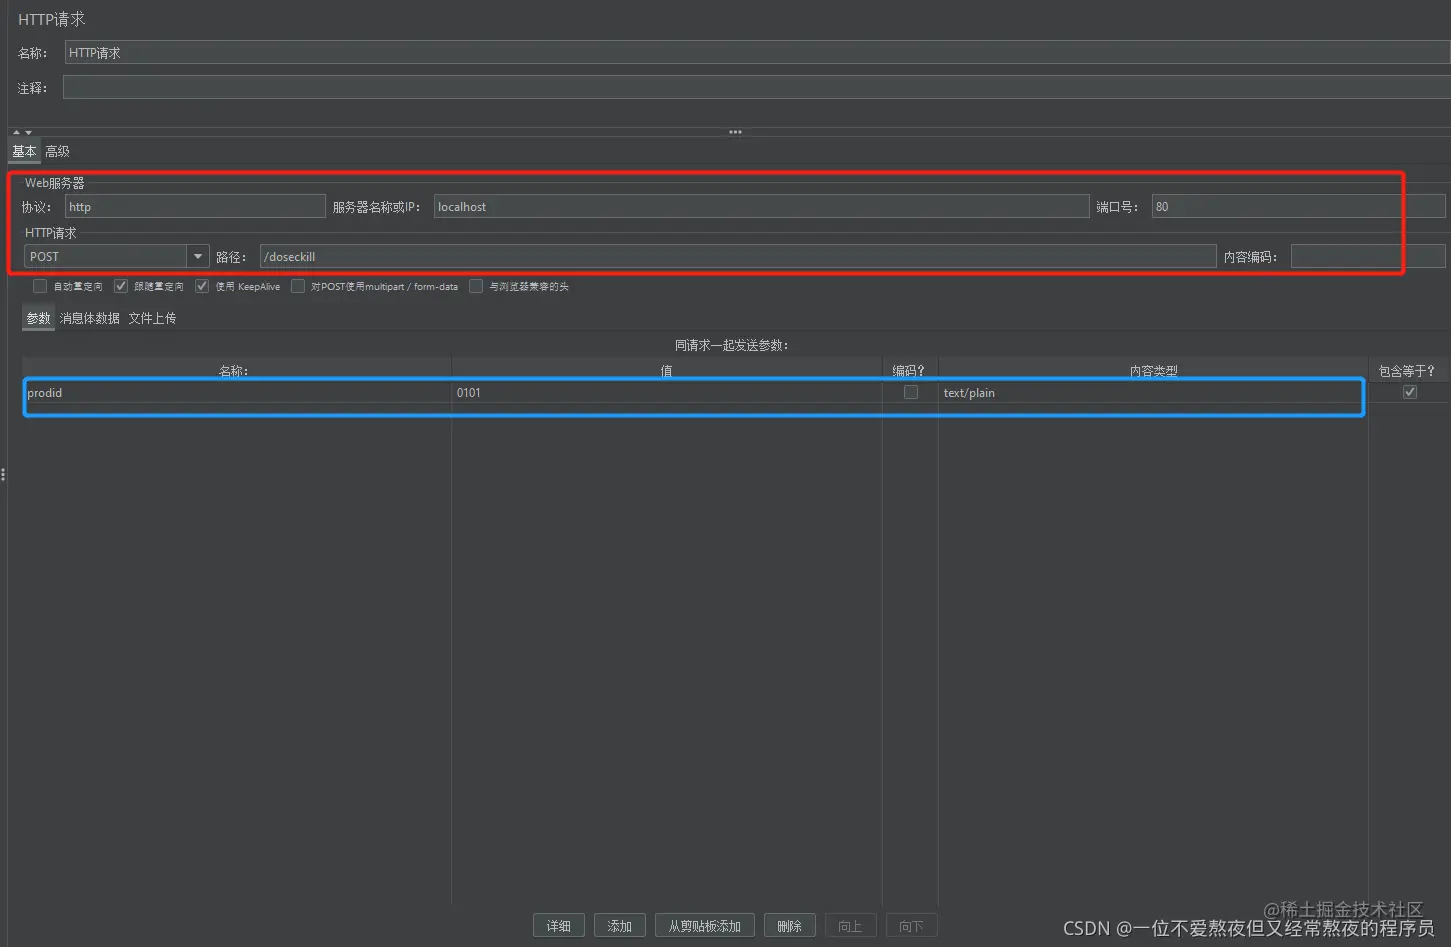
Task: Click the 从剪贴板添加 button
Action: click(x=705, y=926)
